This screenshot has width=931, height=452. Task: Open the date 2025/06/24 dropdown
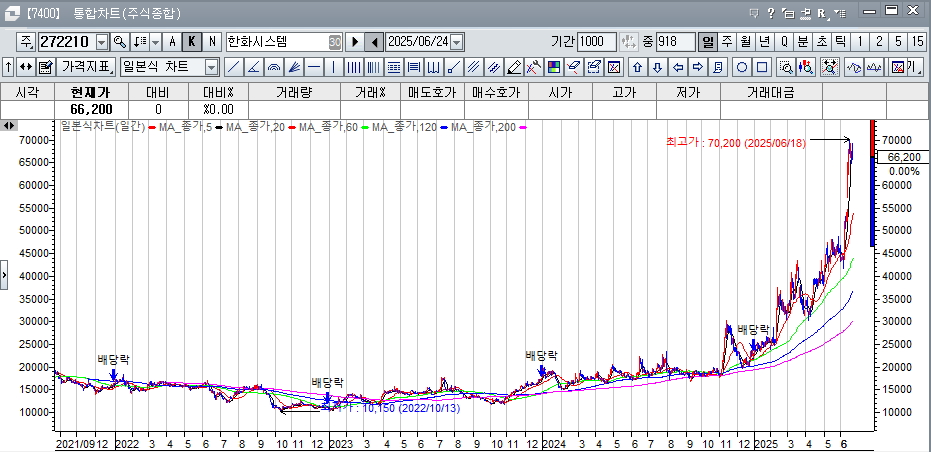coord(457,42)
